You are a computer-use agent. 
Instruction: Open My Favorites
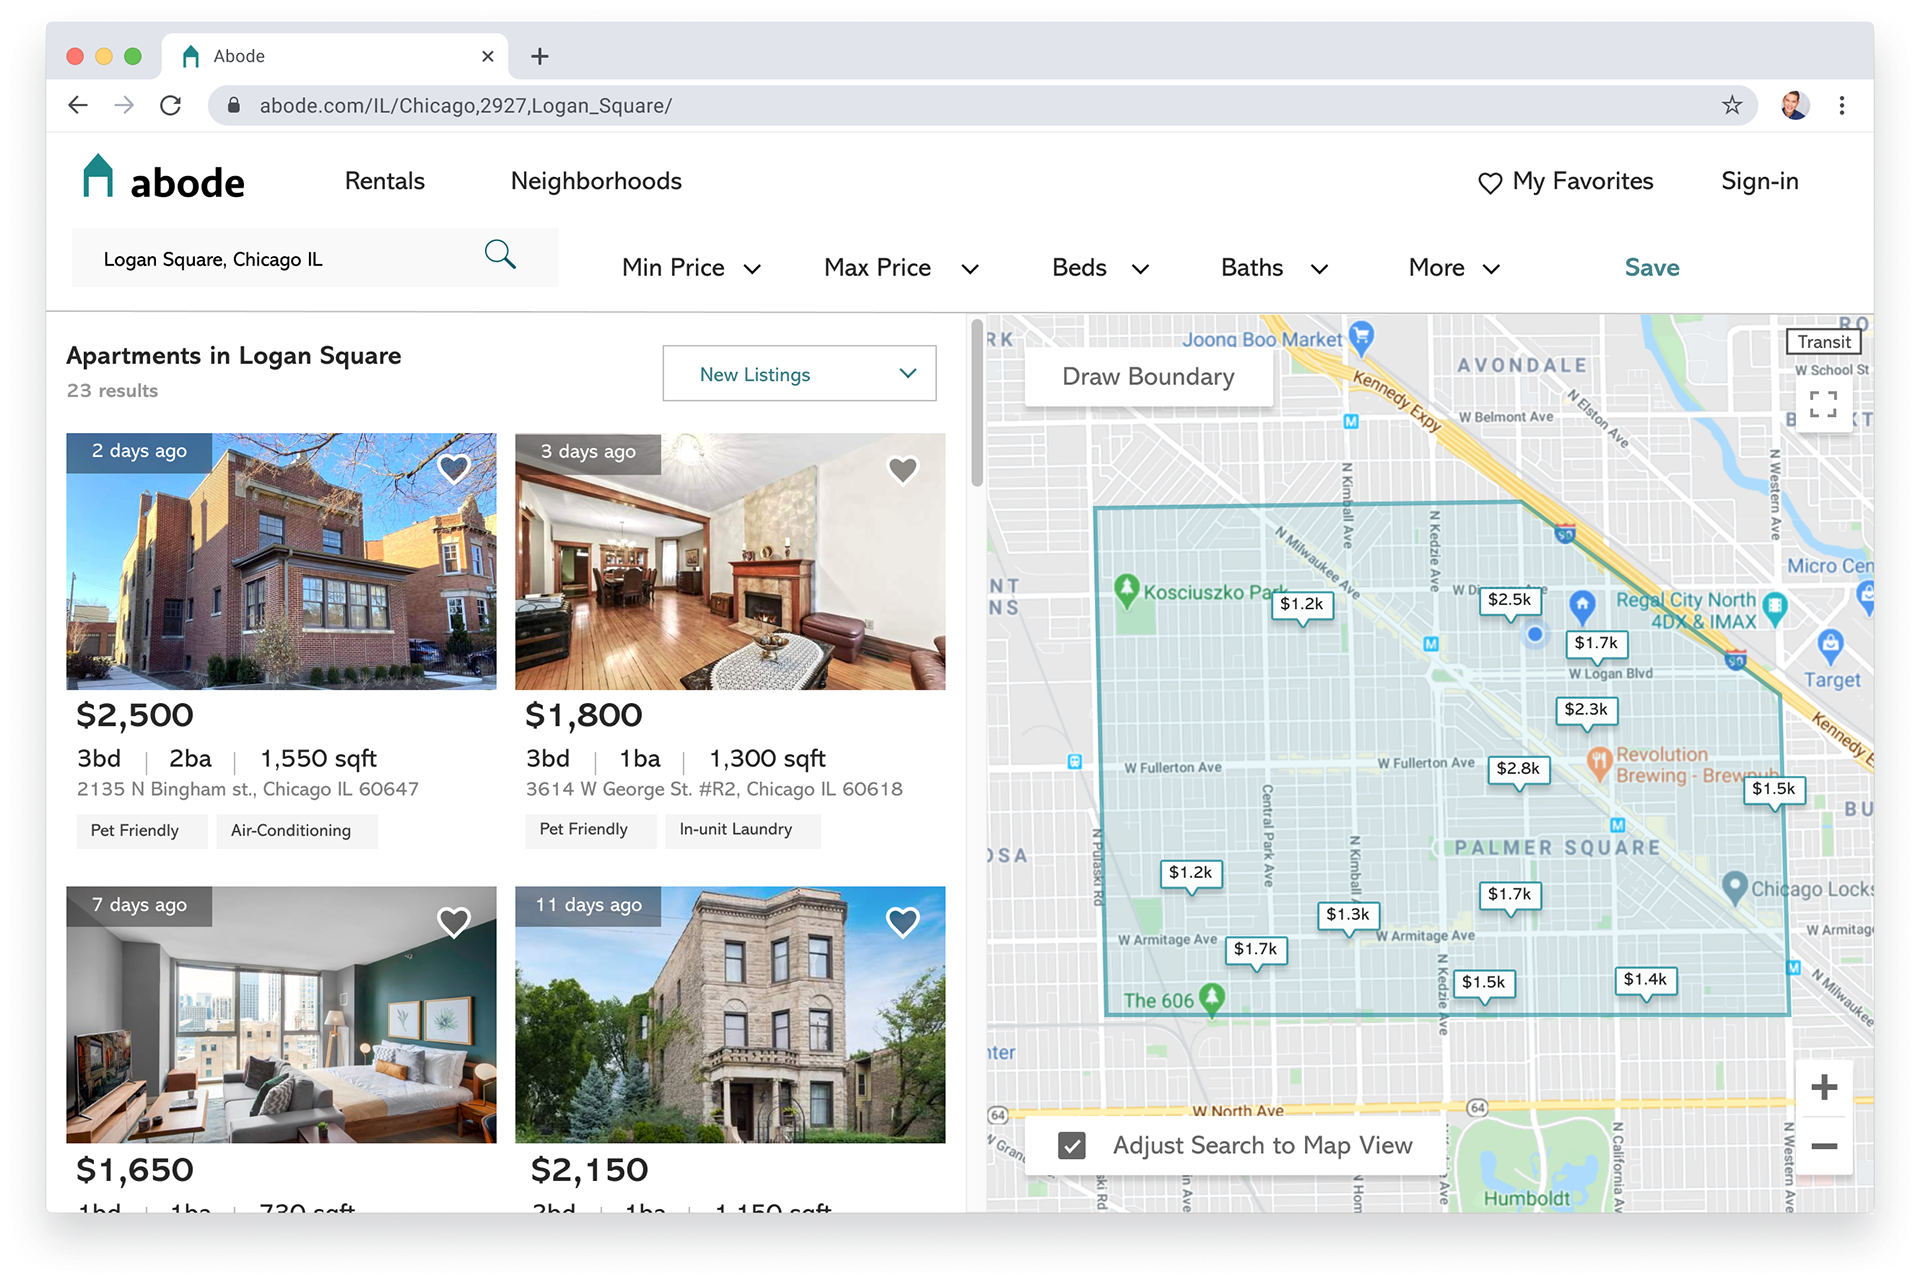pyautogui.click(x=1565, y=181)
